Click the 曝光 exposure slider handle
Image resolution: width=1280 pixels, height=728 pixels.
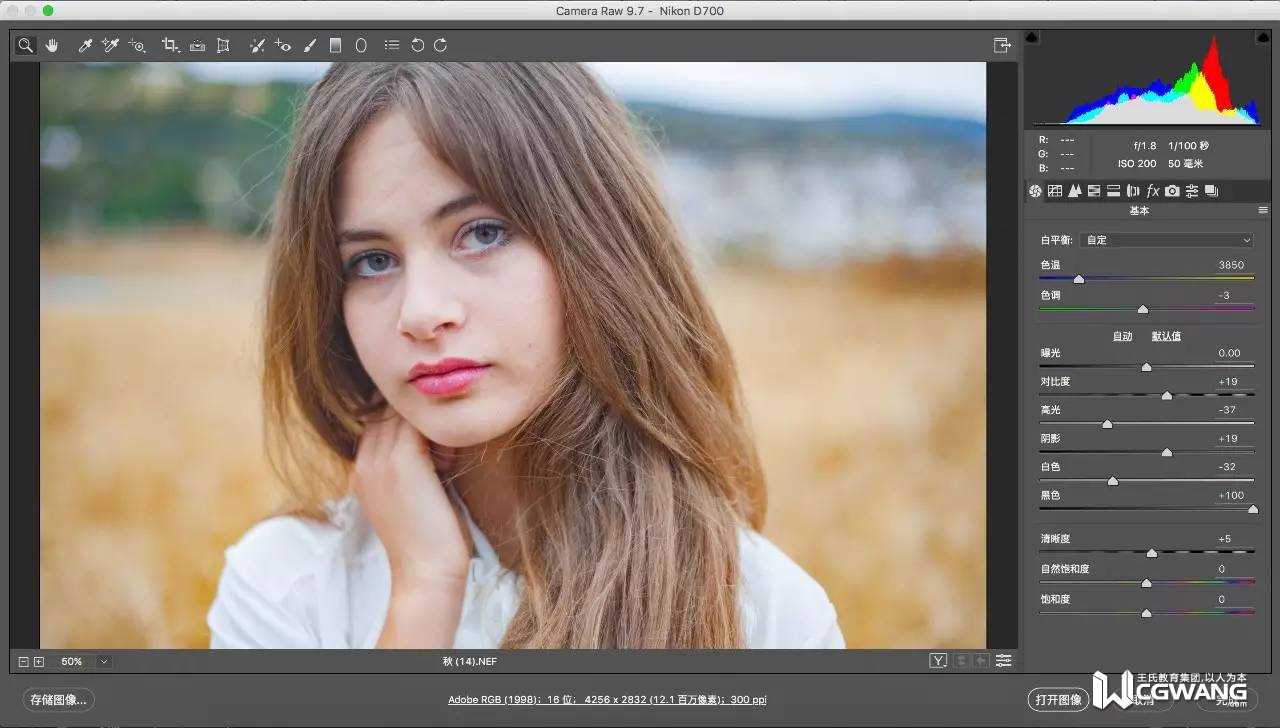coord(1146,368)
